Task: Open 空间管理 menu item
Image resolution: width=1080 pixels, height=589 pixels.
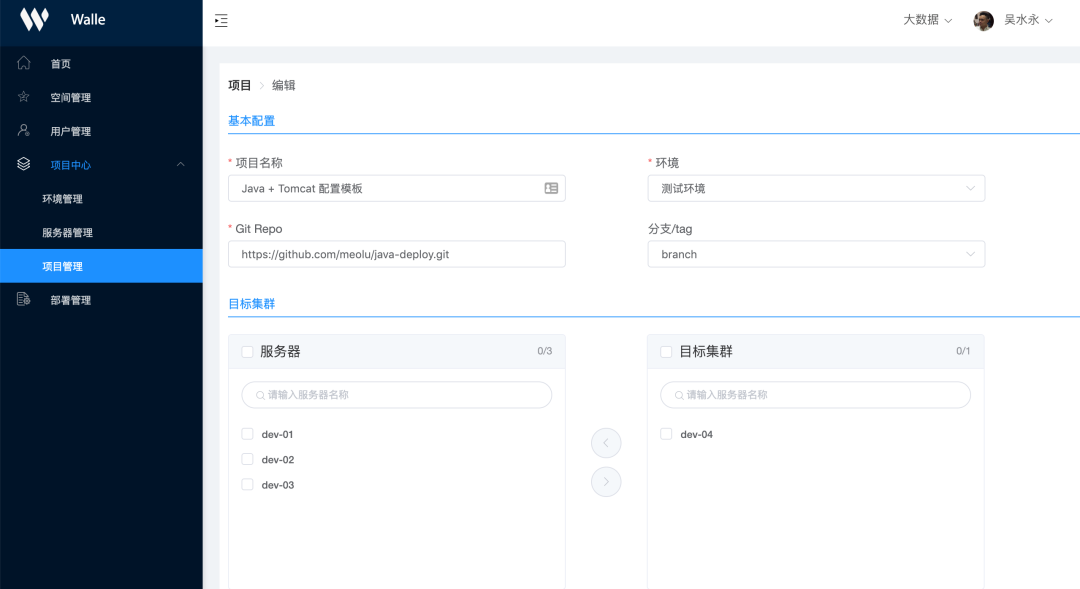Action: 101,97
